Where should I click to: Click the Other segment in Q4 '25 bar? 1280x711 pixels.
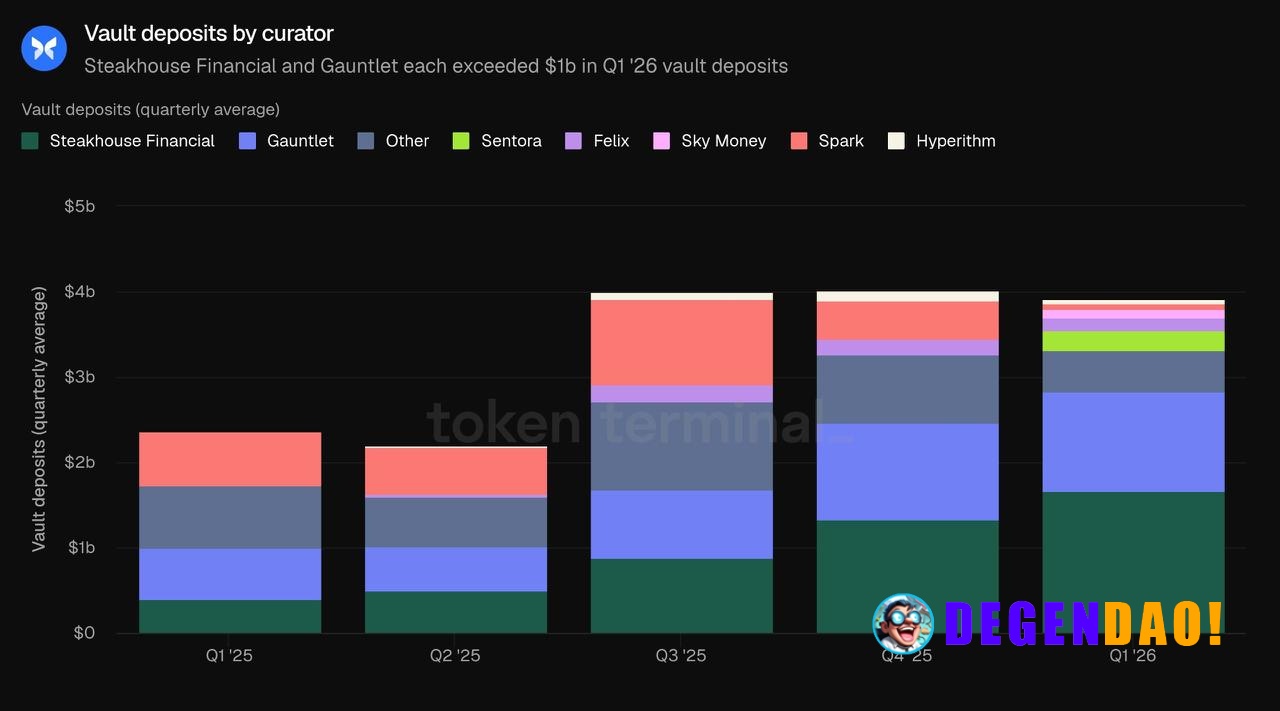908,390
